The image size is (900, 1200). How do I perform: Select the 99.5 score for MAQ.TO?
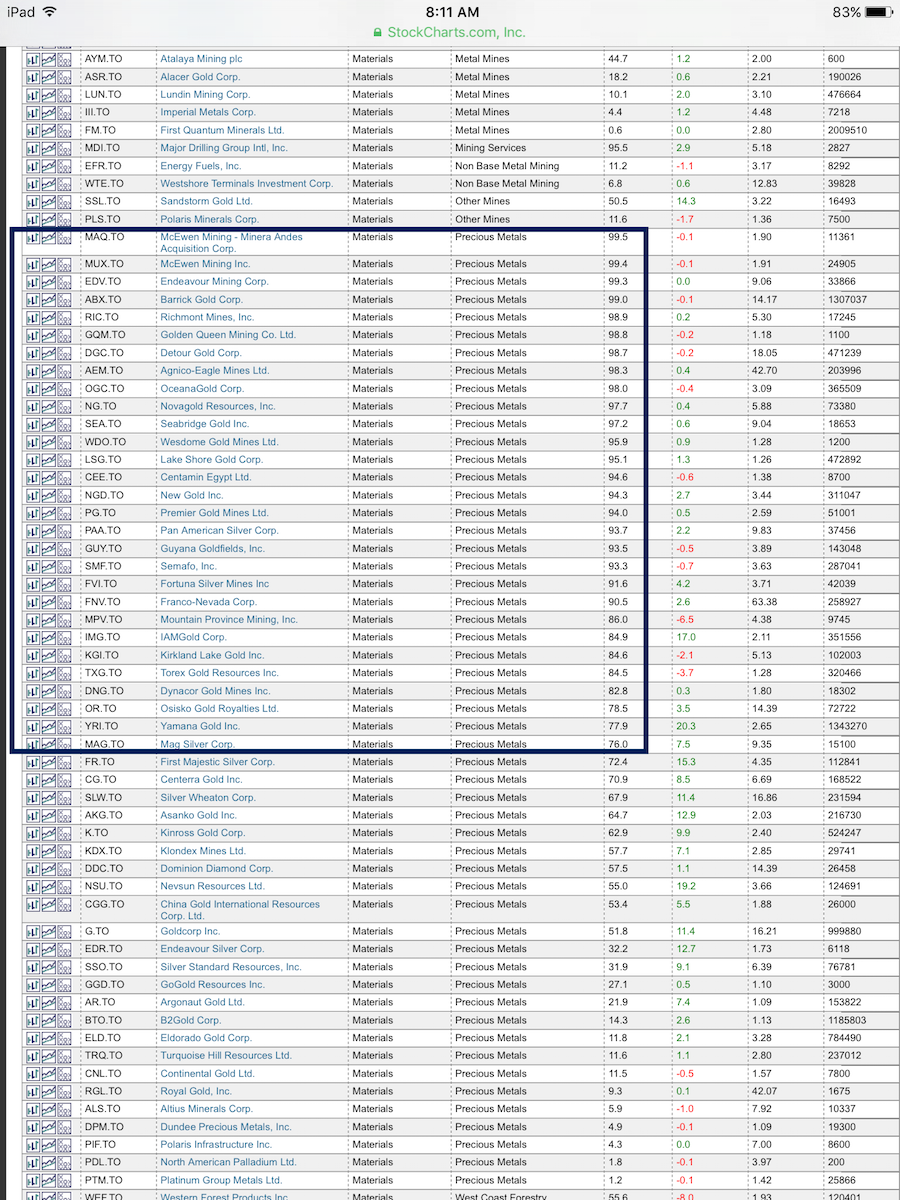tap(618, 237)
